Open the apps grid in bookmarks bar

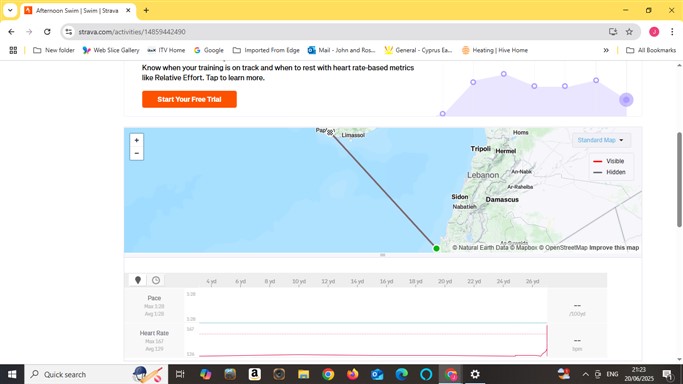[13, 51]
